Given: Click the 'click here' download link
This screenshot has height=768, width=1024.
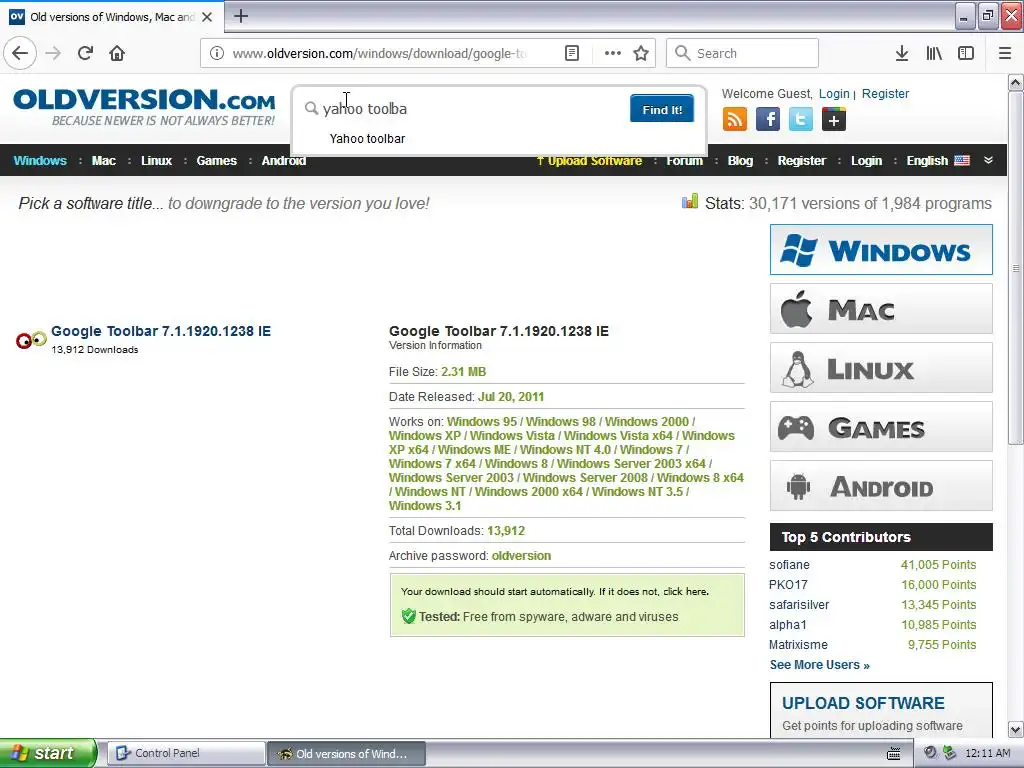Looking at the screenshot, I should (x=685, y=591).
